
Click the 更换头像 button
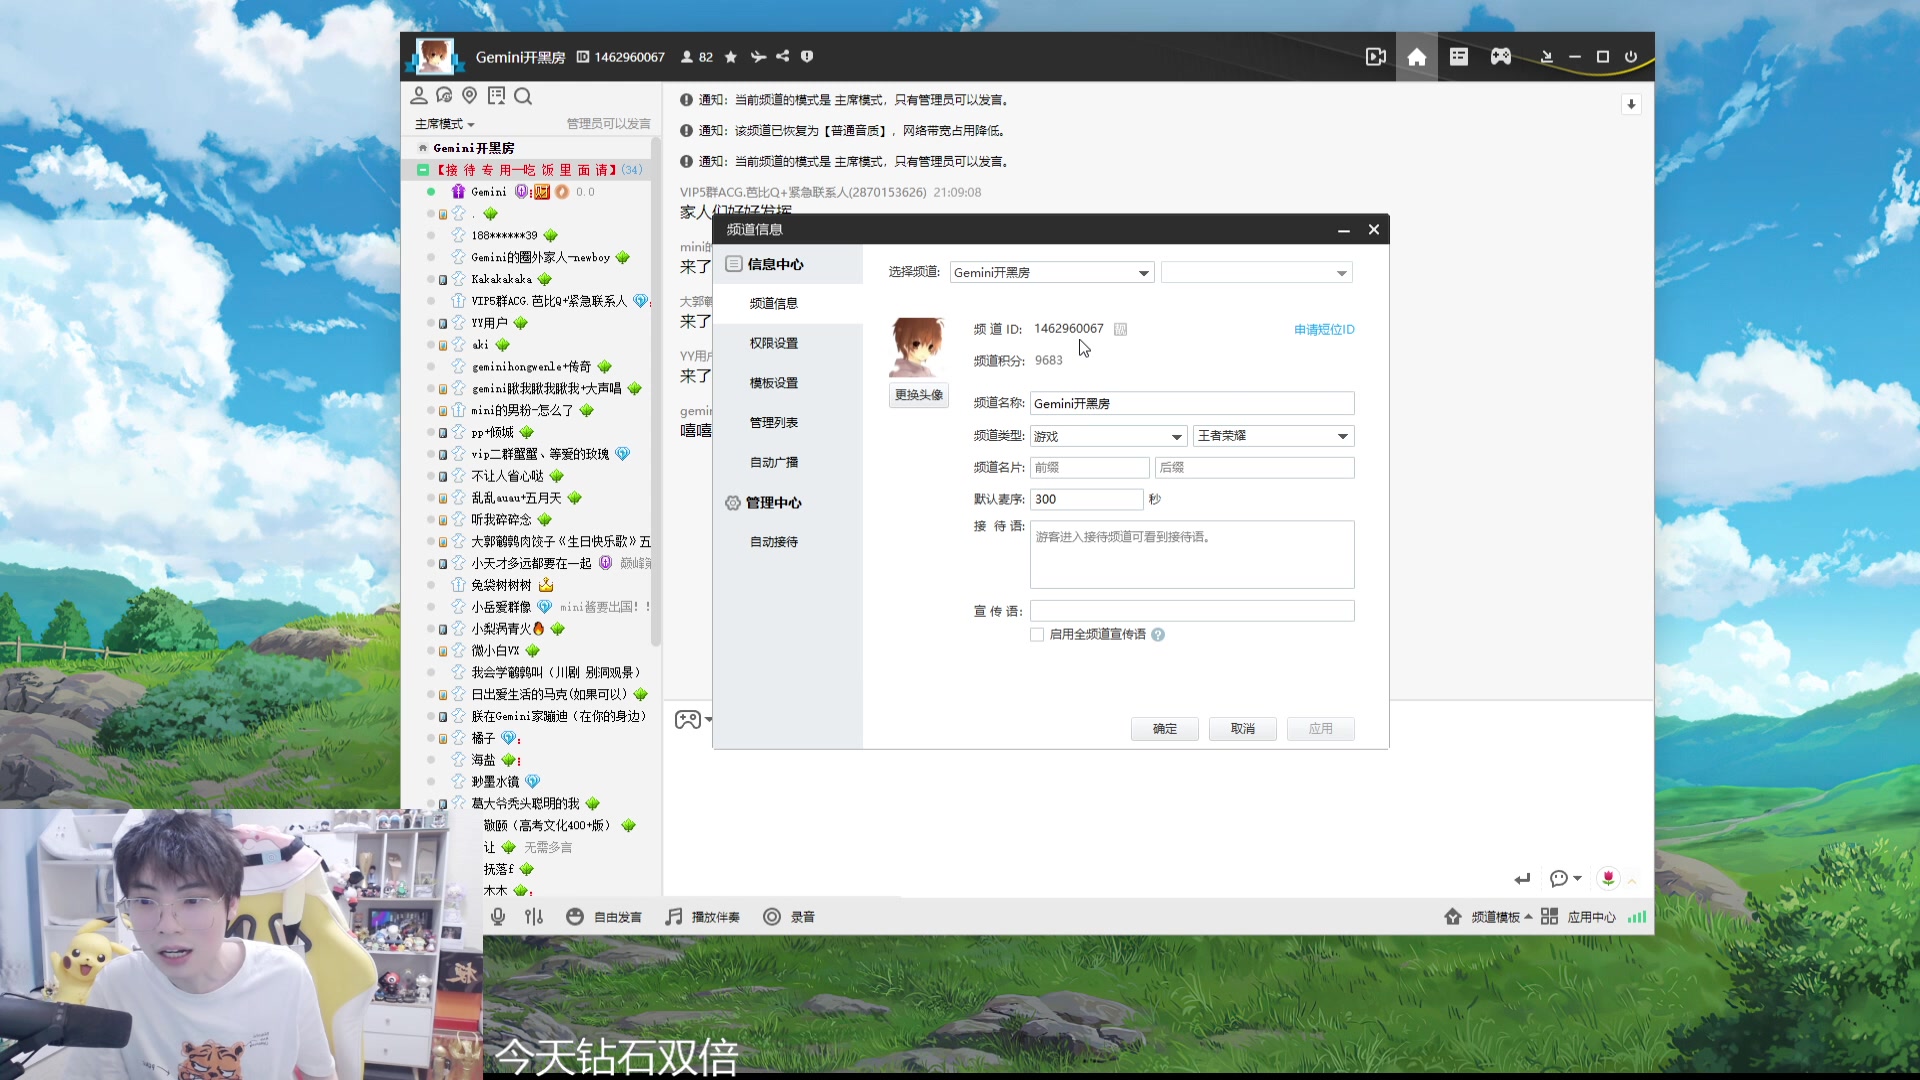(x=919, y=395)
